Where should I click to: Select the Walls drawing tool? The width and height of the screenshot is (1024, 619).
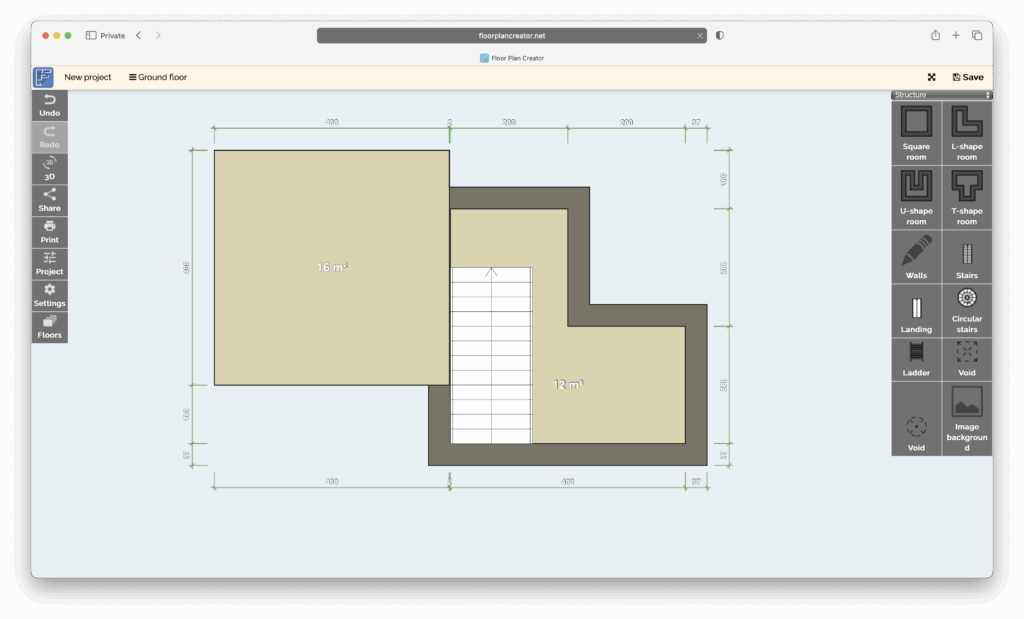coord(916,252)
